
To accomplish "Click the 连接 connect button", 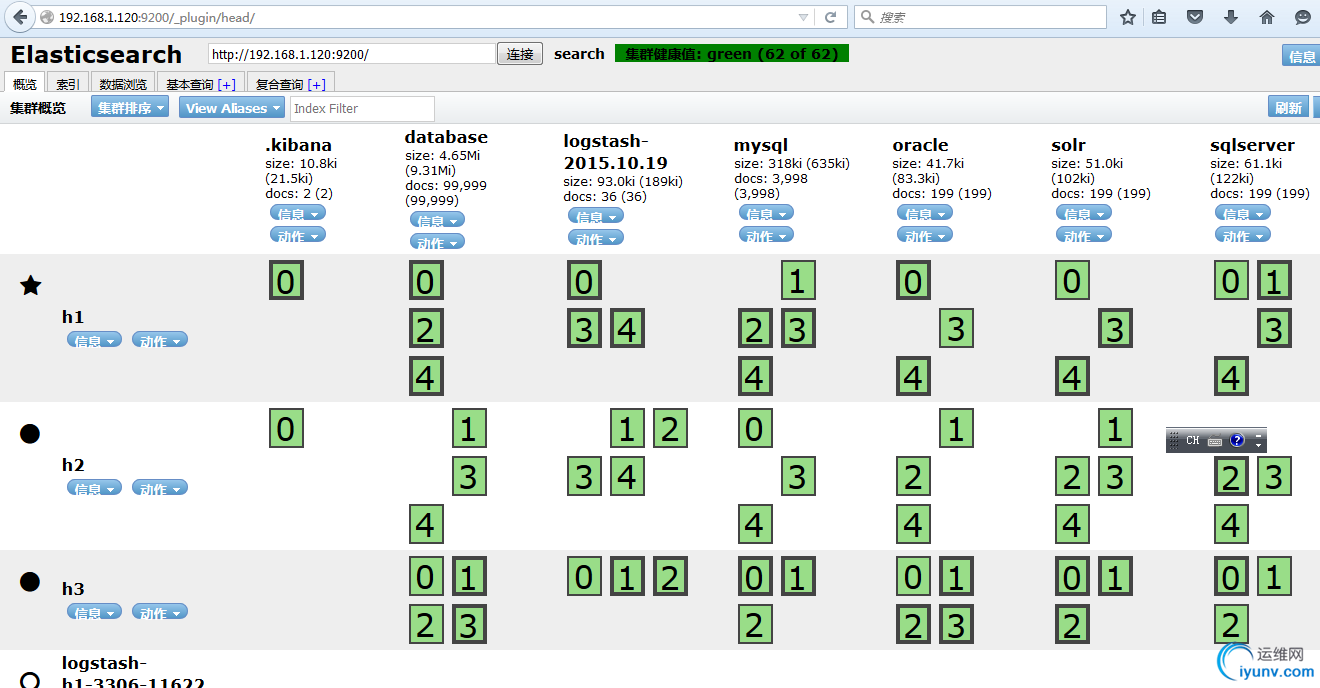I will point(520,54).
